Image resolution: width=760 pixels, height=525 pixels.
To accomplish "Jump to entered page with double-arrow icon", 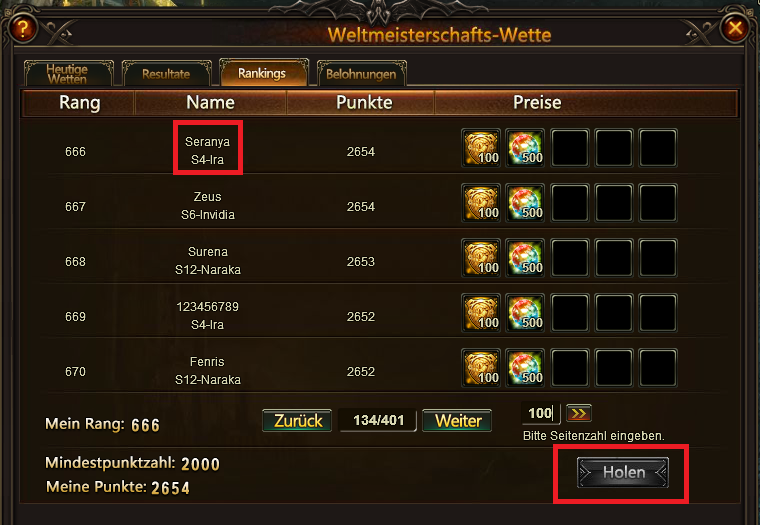I will 579,414.
